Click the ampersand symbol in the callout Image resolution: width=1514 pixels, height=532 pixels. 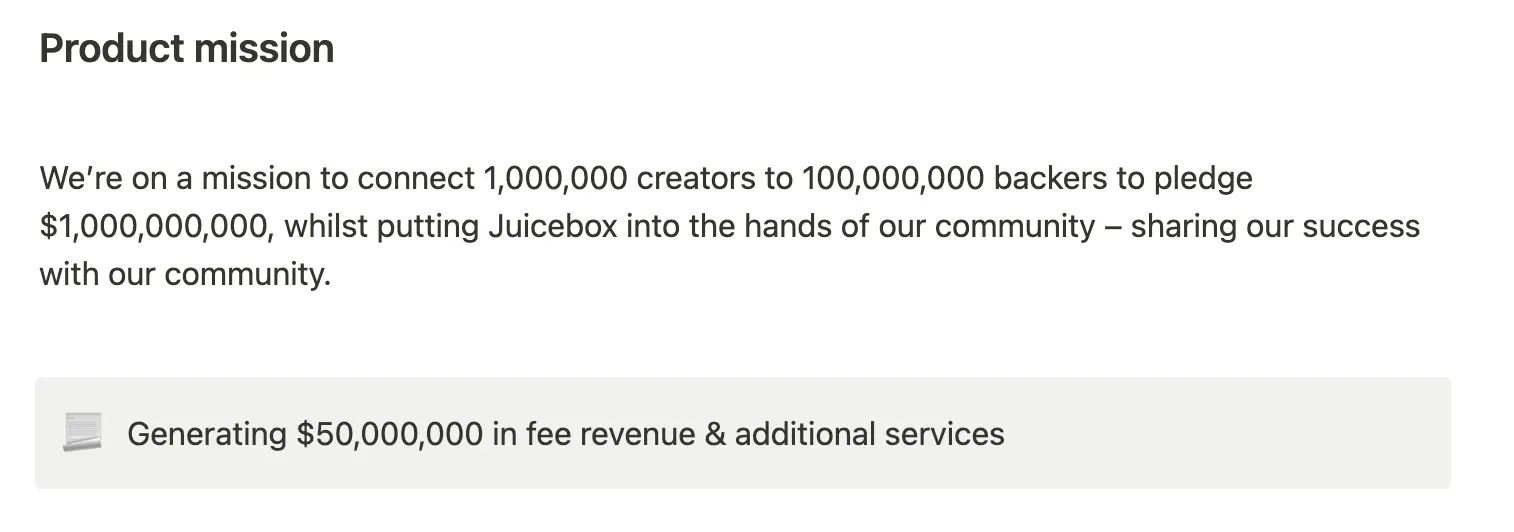coord(715,434)
